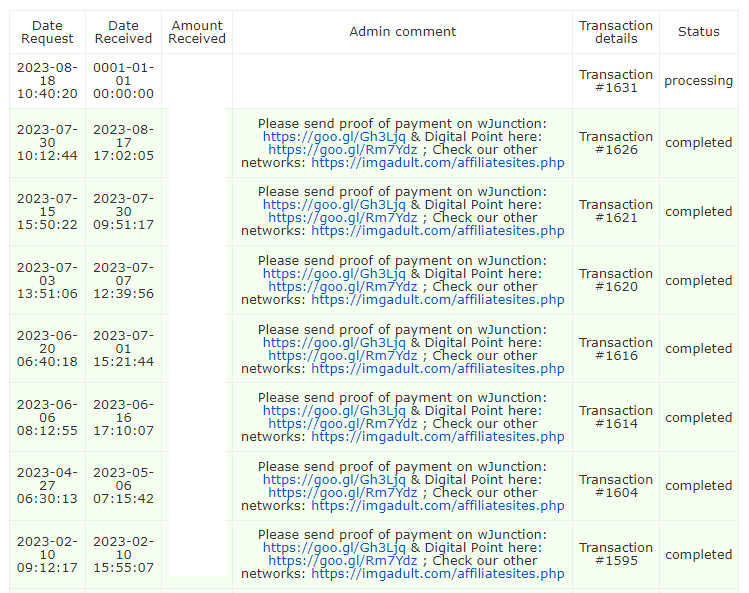Click imgadult.com affiliatesites link for Transaction #1595
Screen dimensions: 749x593
point(437,574)
